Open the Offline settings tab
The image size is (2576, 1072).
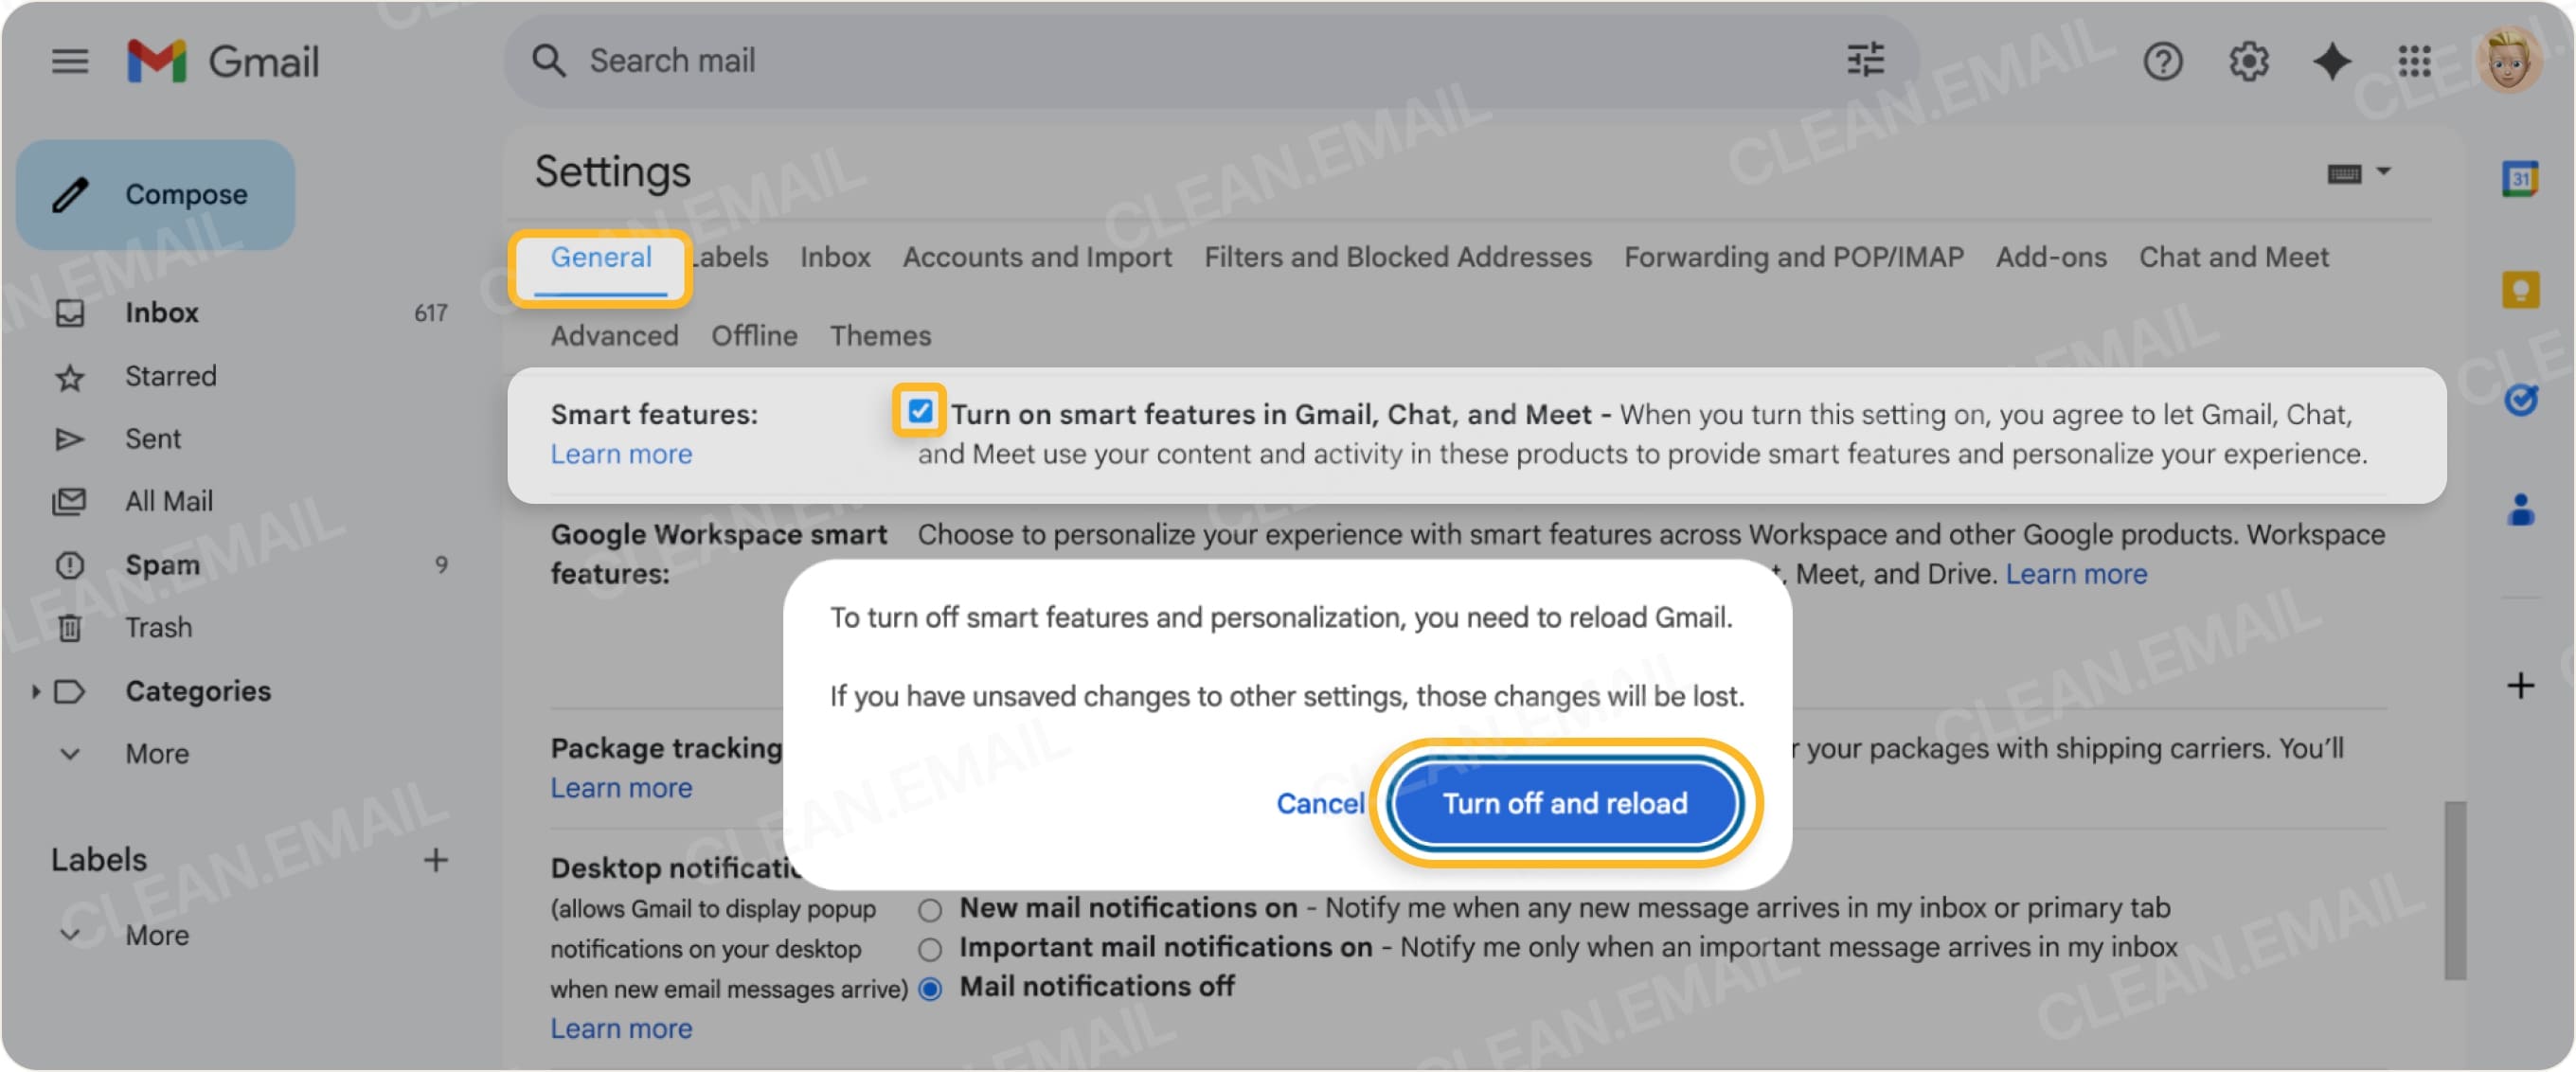754,336
